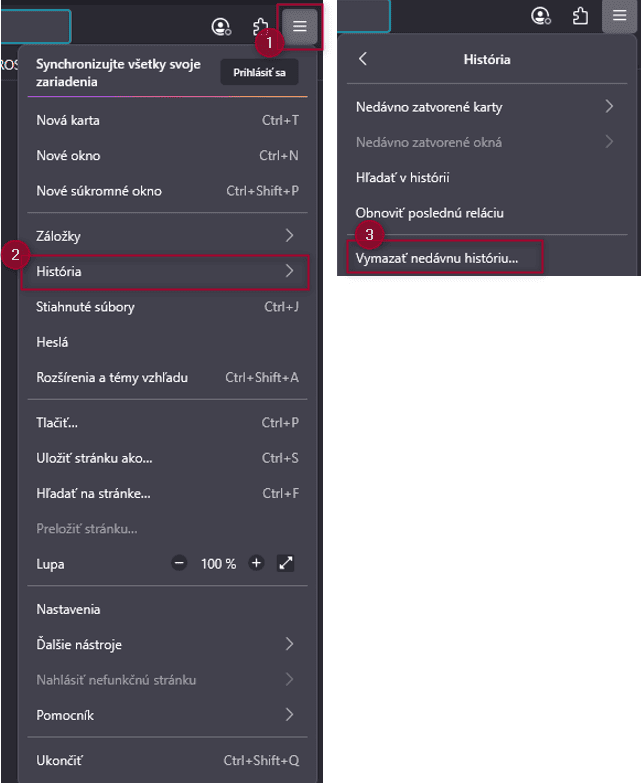This screenshot has height=783, width=641.
Task: Select Vymazať nedávnu históriu
Action: 438,258
